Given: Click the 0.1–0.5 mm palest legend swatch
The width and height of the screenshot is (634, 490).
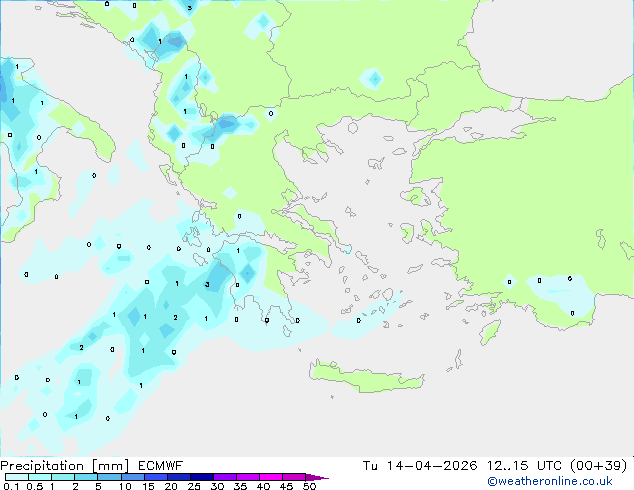Looking at the screenshot, I should (x=17, y=477).
